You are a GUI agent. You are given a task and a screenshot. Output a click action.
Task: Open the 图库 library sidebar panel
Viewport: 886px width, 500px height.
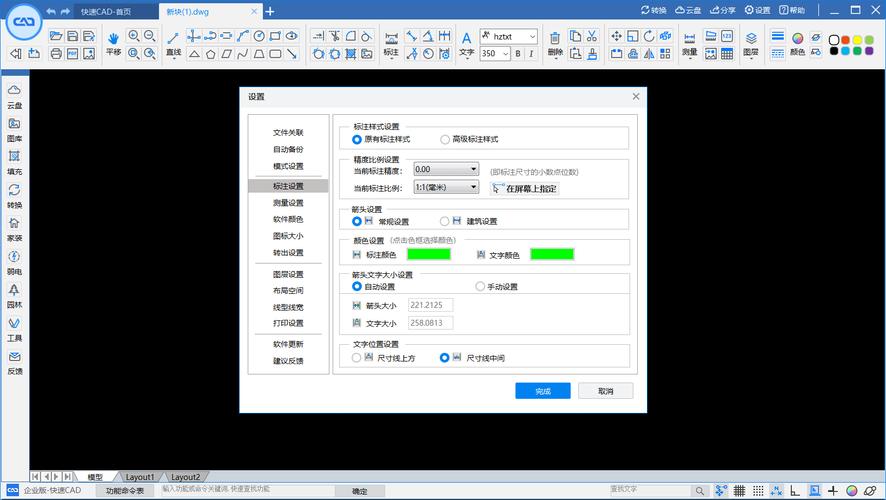14,128
